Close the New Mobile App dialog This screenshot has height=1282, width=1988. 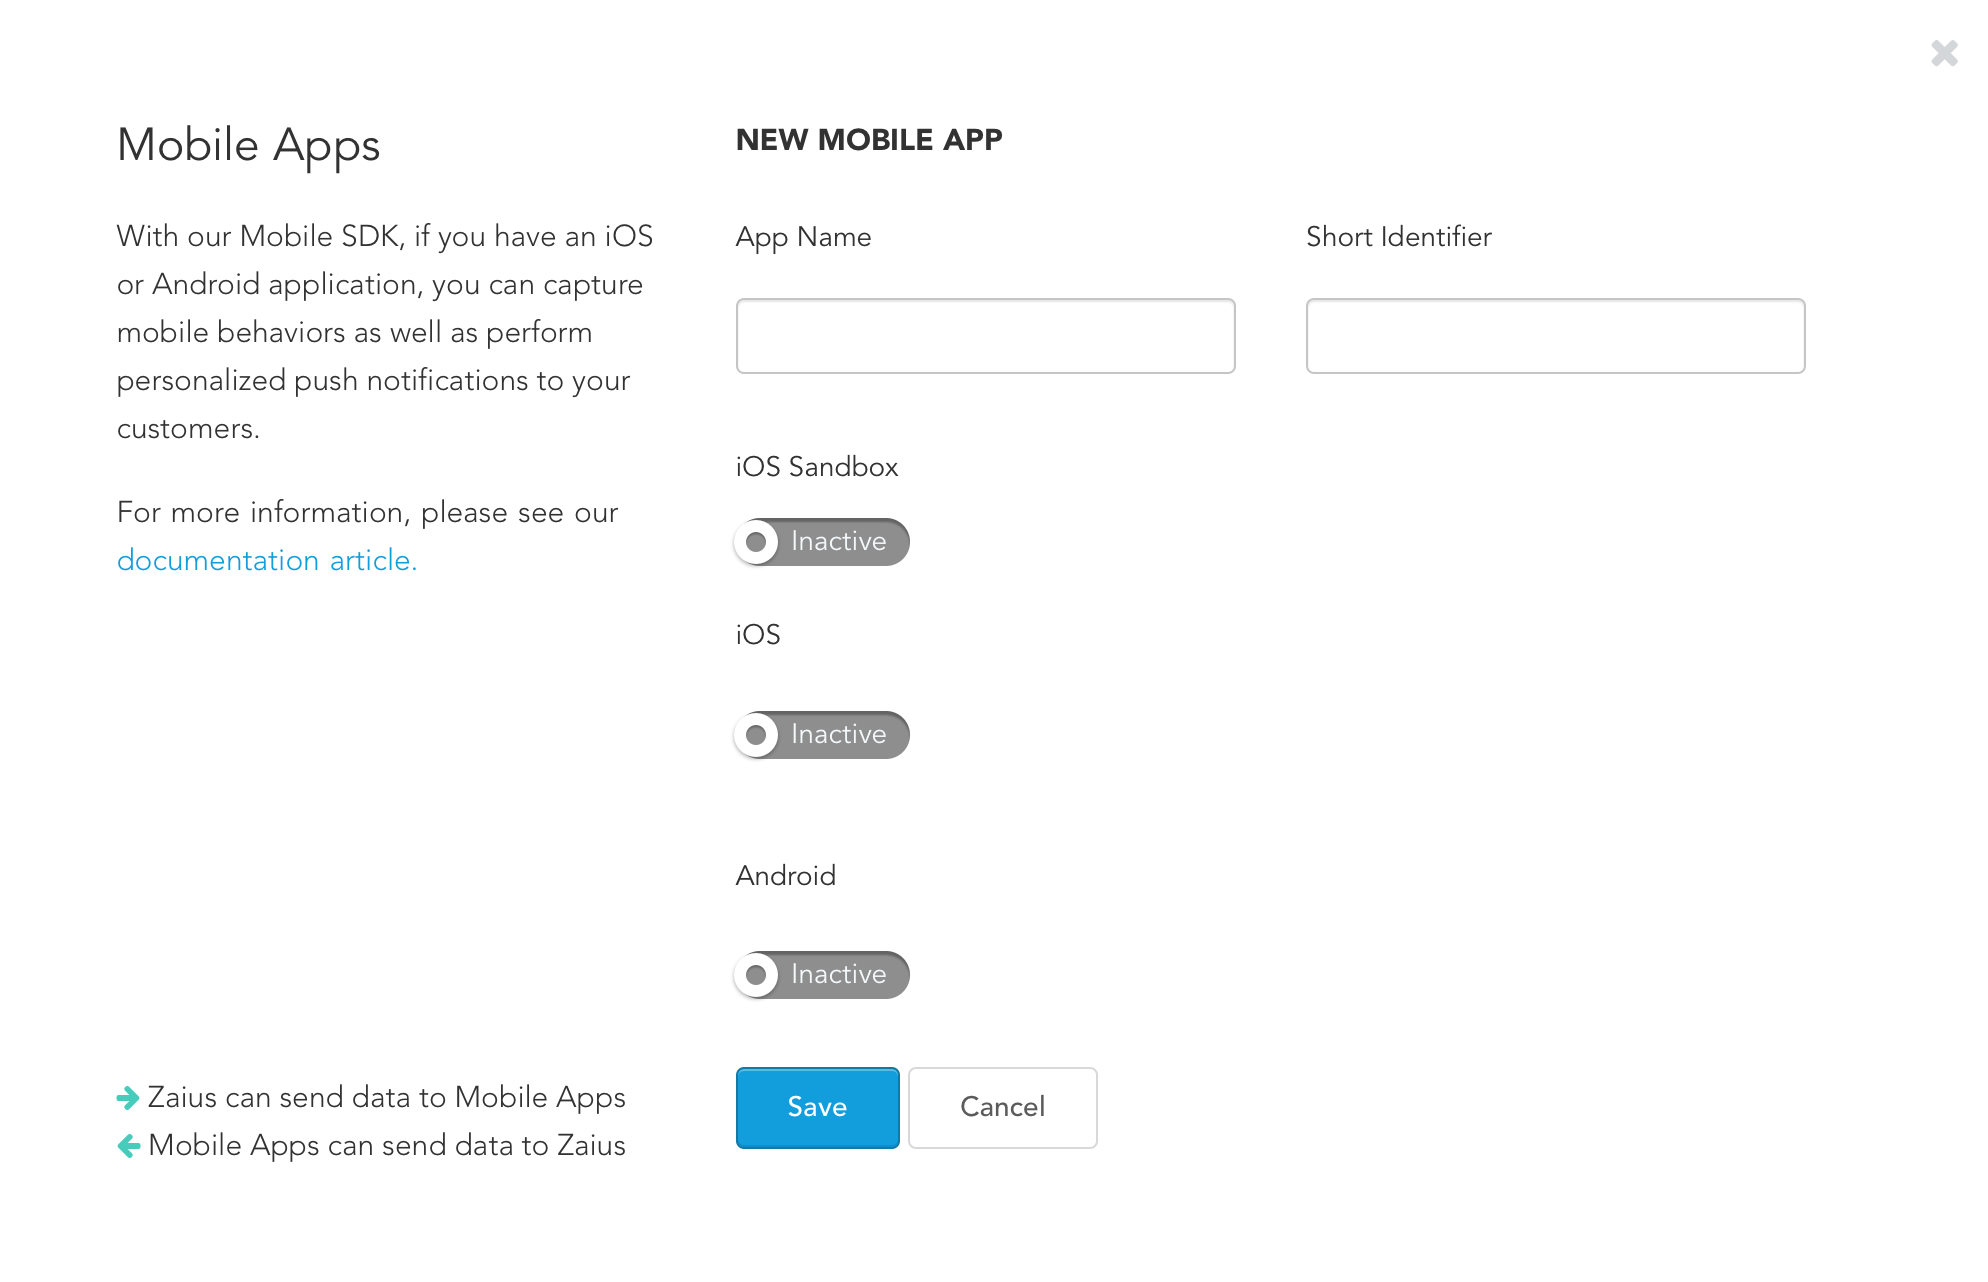click(1944, 53)
